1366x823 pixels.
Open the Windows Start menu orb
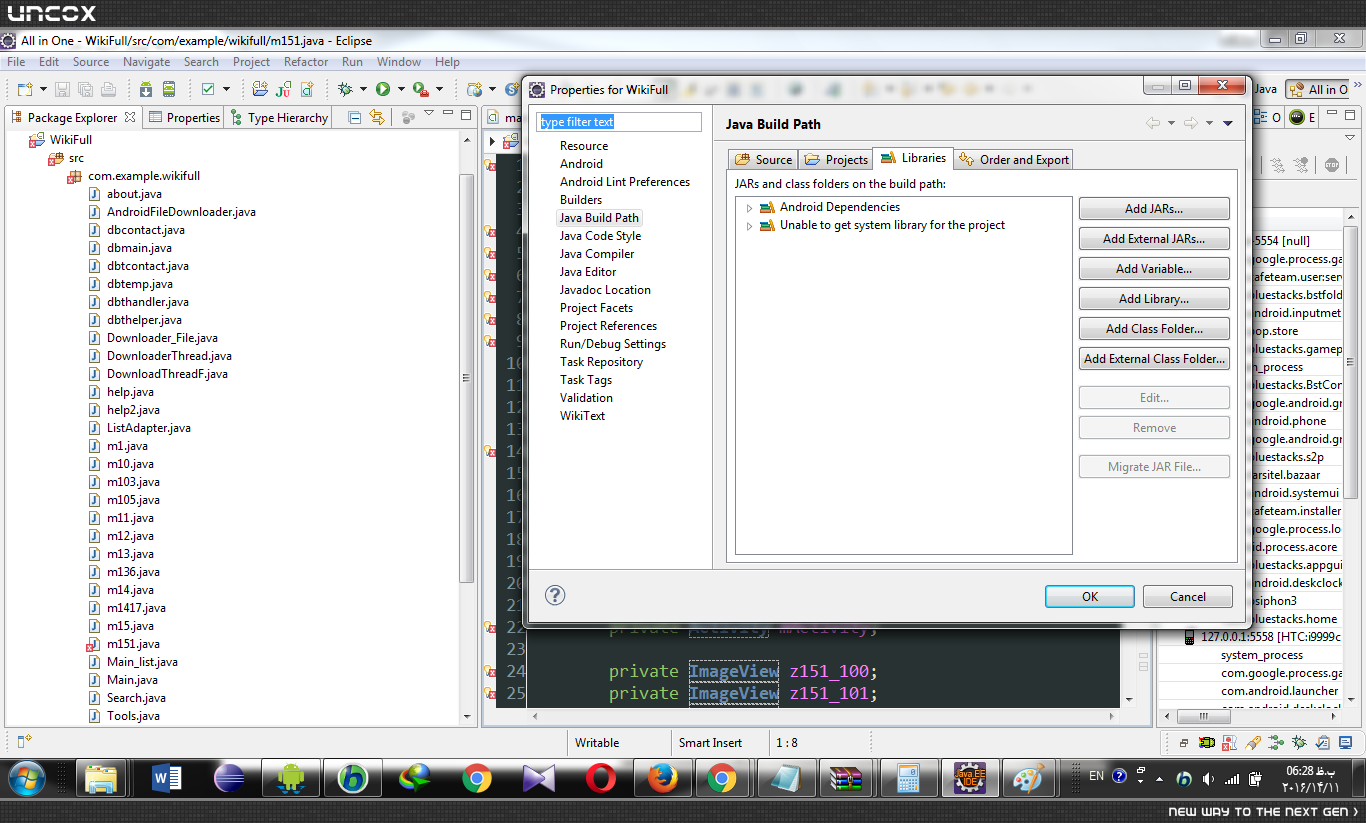pyautogui.click(x=25, y=778)
